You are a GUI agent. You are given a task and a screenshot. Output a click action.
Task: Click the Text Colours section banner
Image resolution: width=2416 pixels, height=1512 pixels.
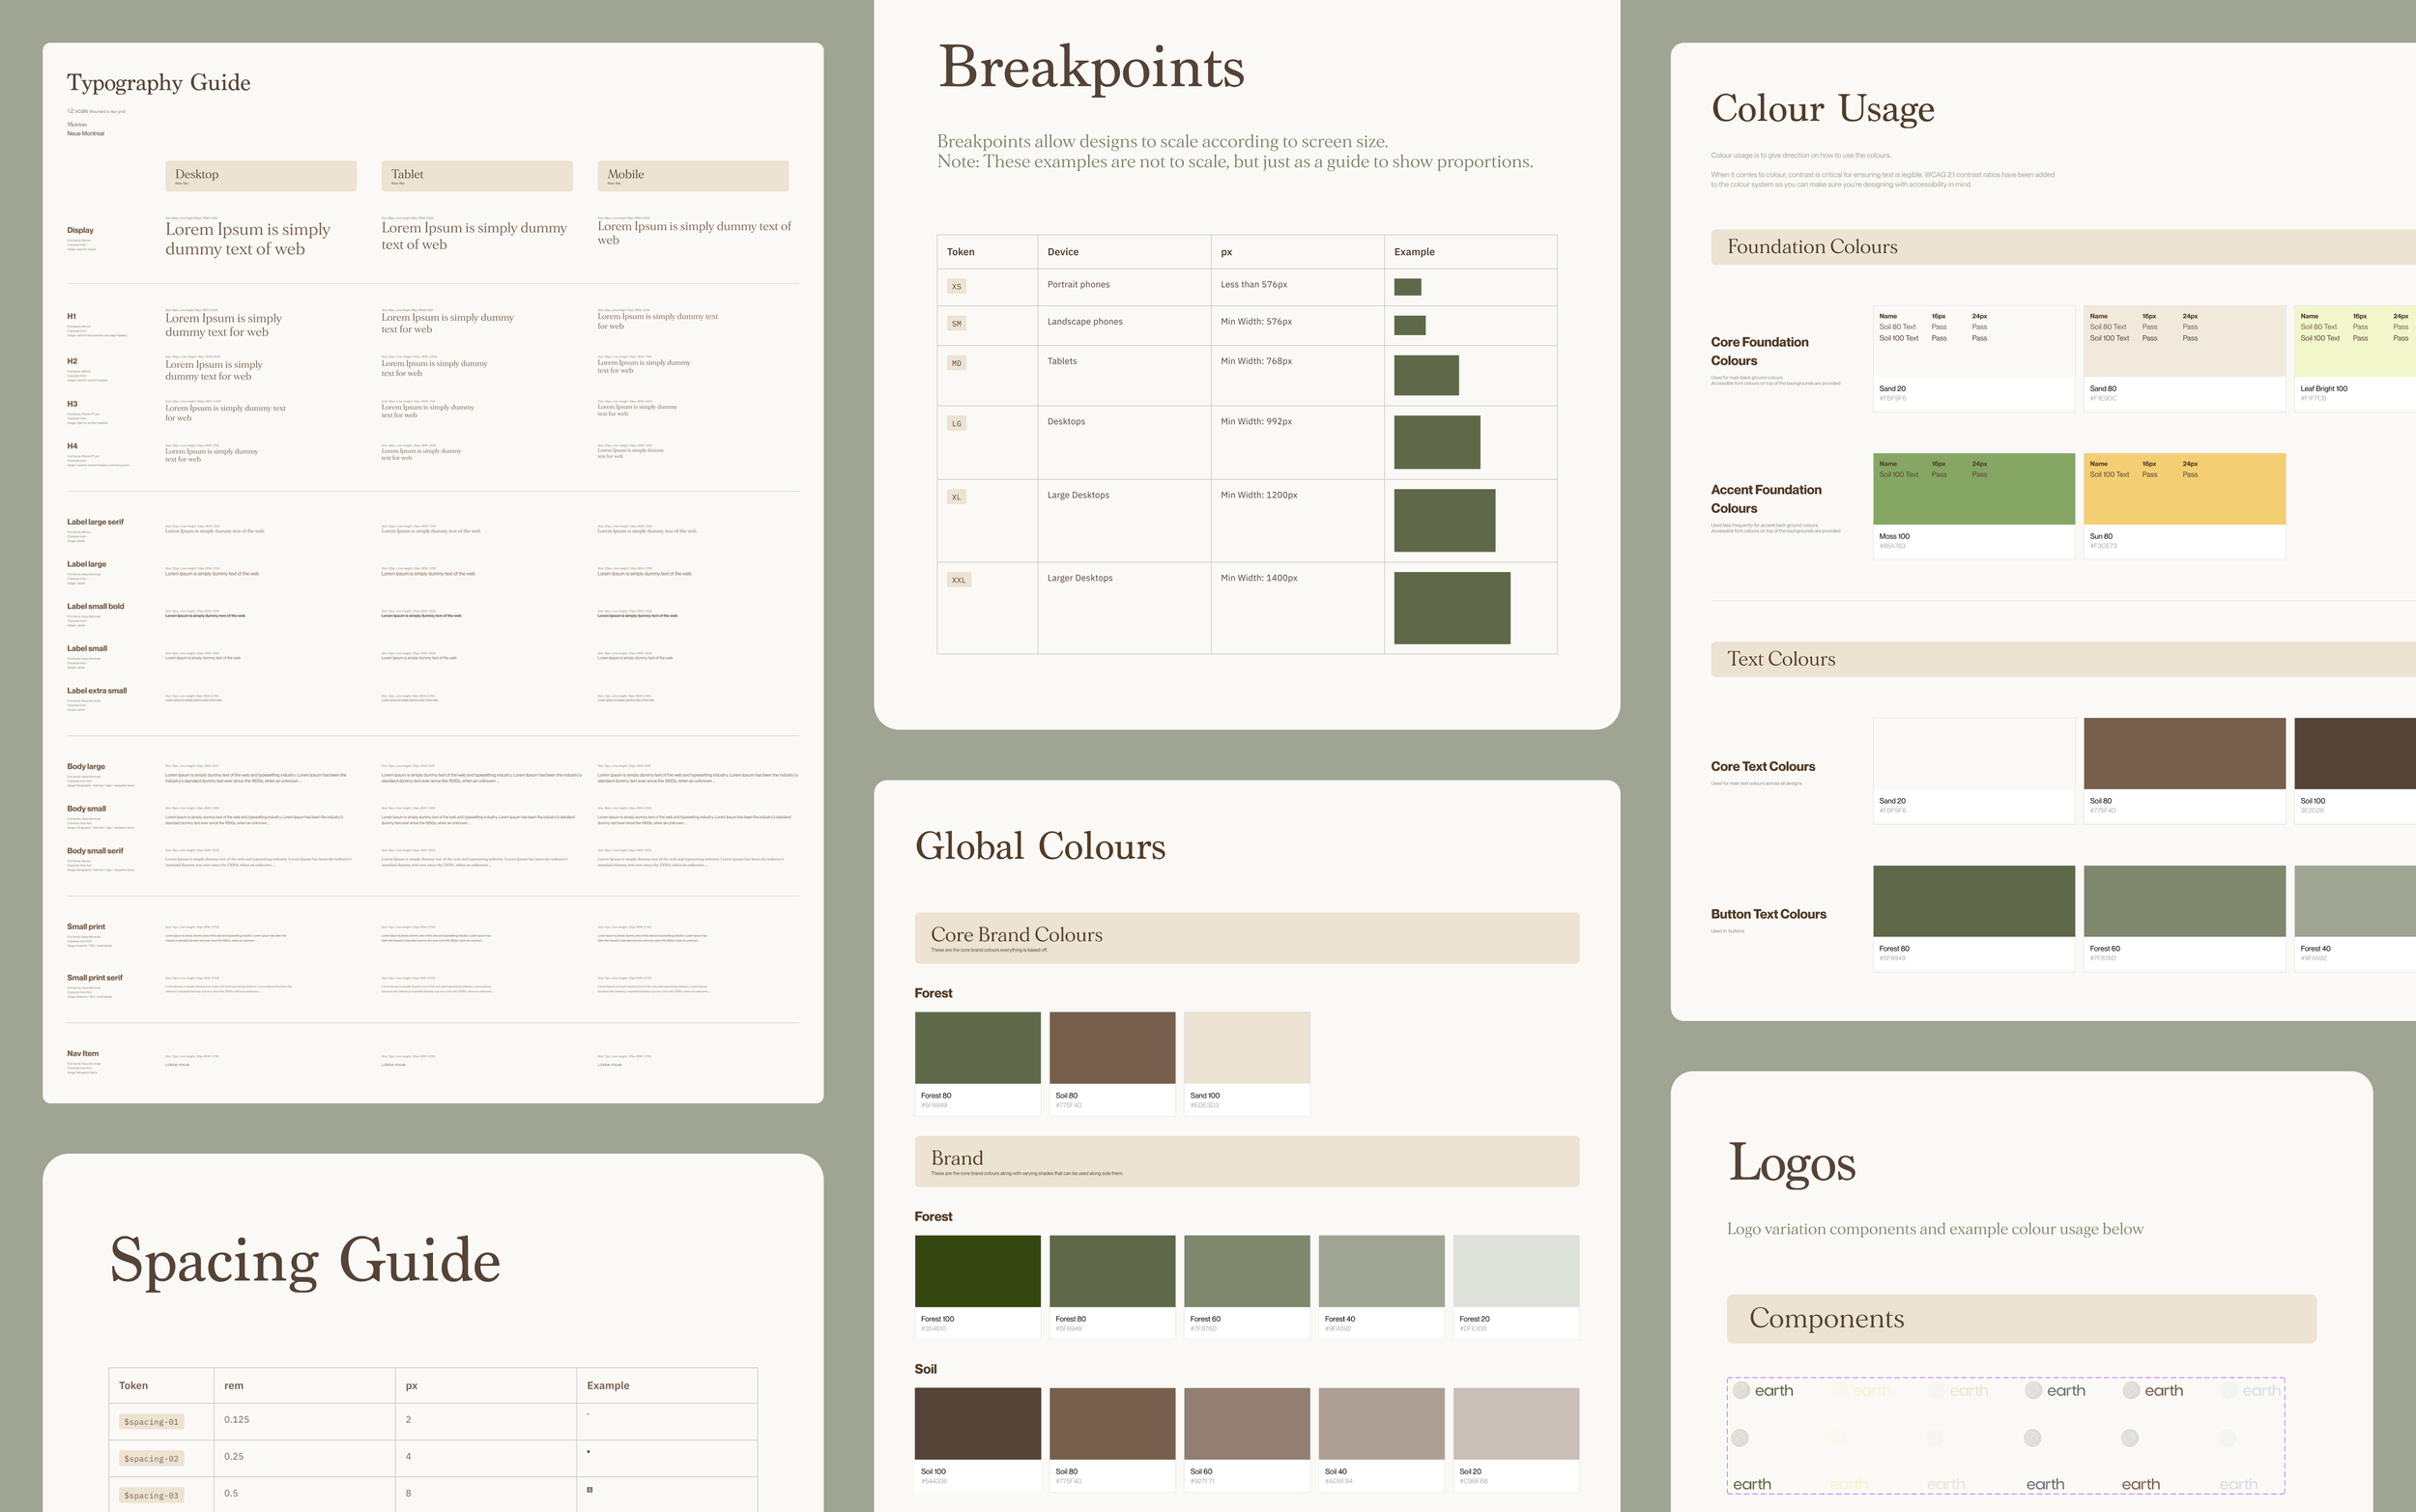click(x=2063, y=659)
